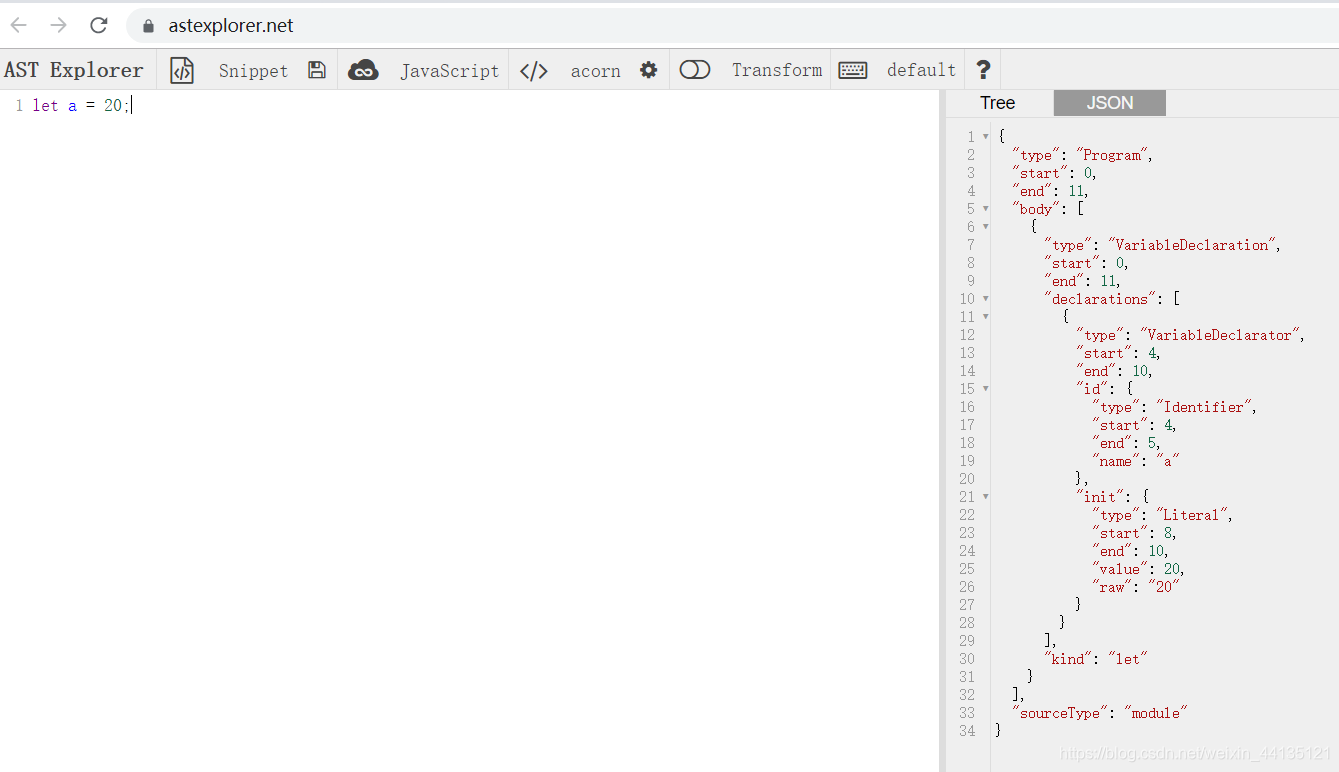
Task: Collapse the "declarations" array fold arrow
Action: tap(986, 299)
